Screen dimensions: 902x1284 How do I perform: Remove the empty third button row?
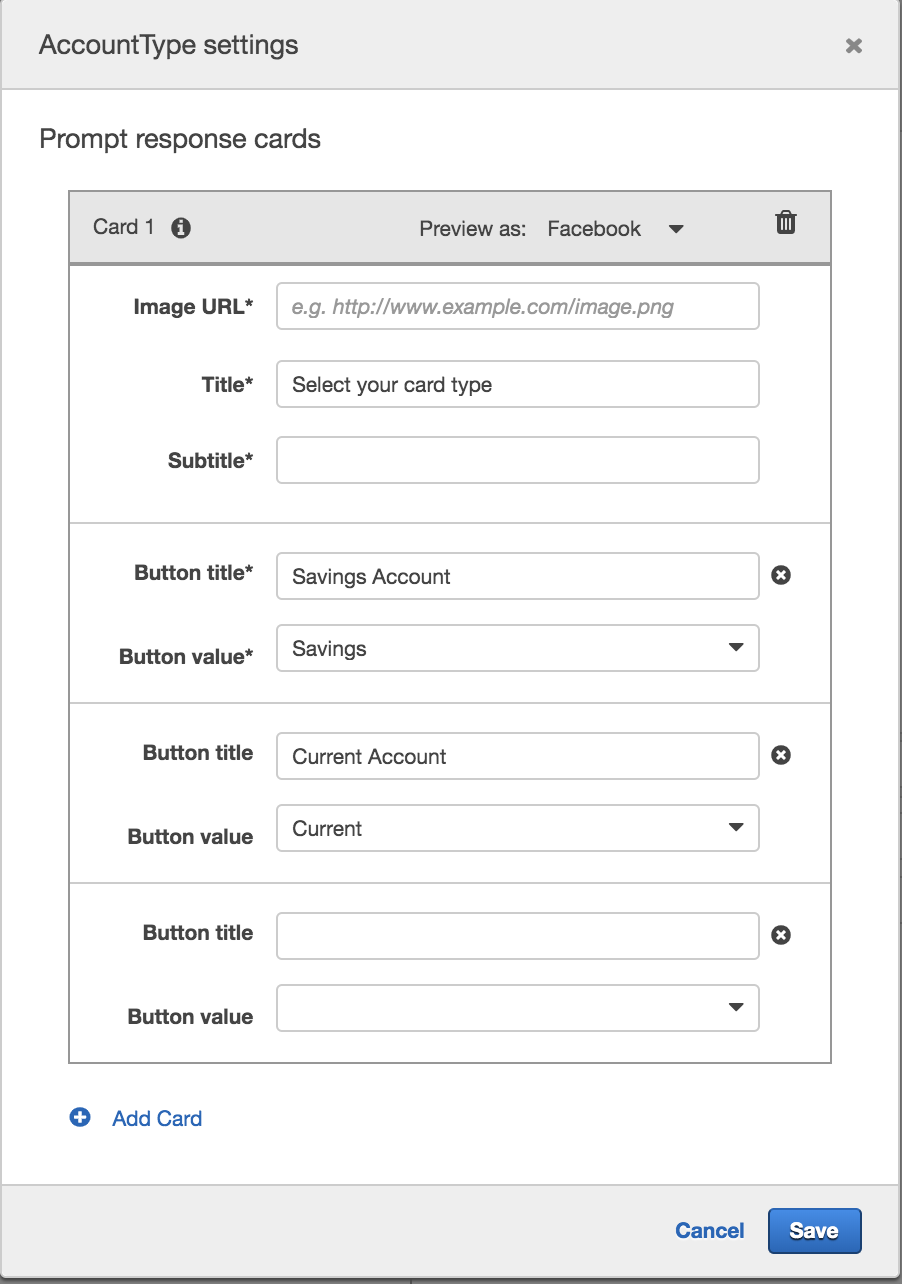(781, 935)
